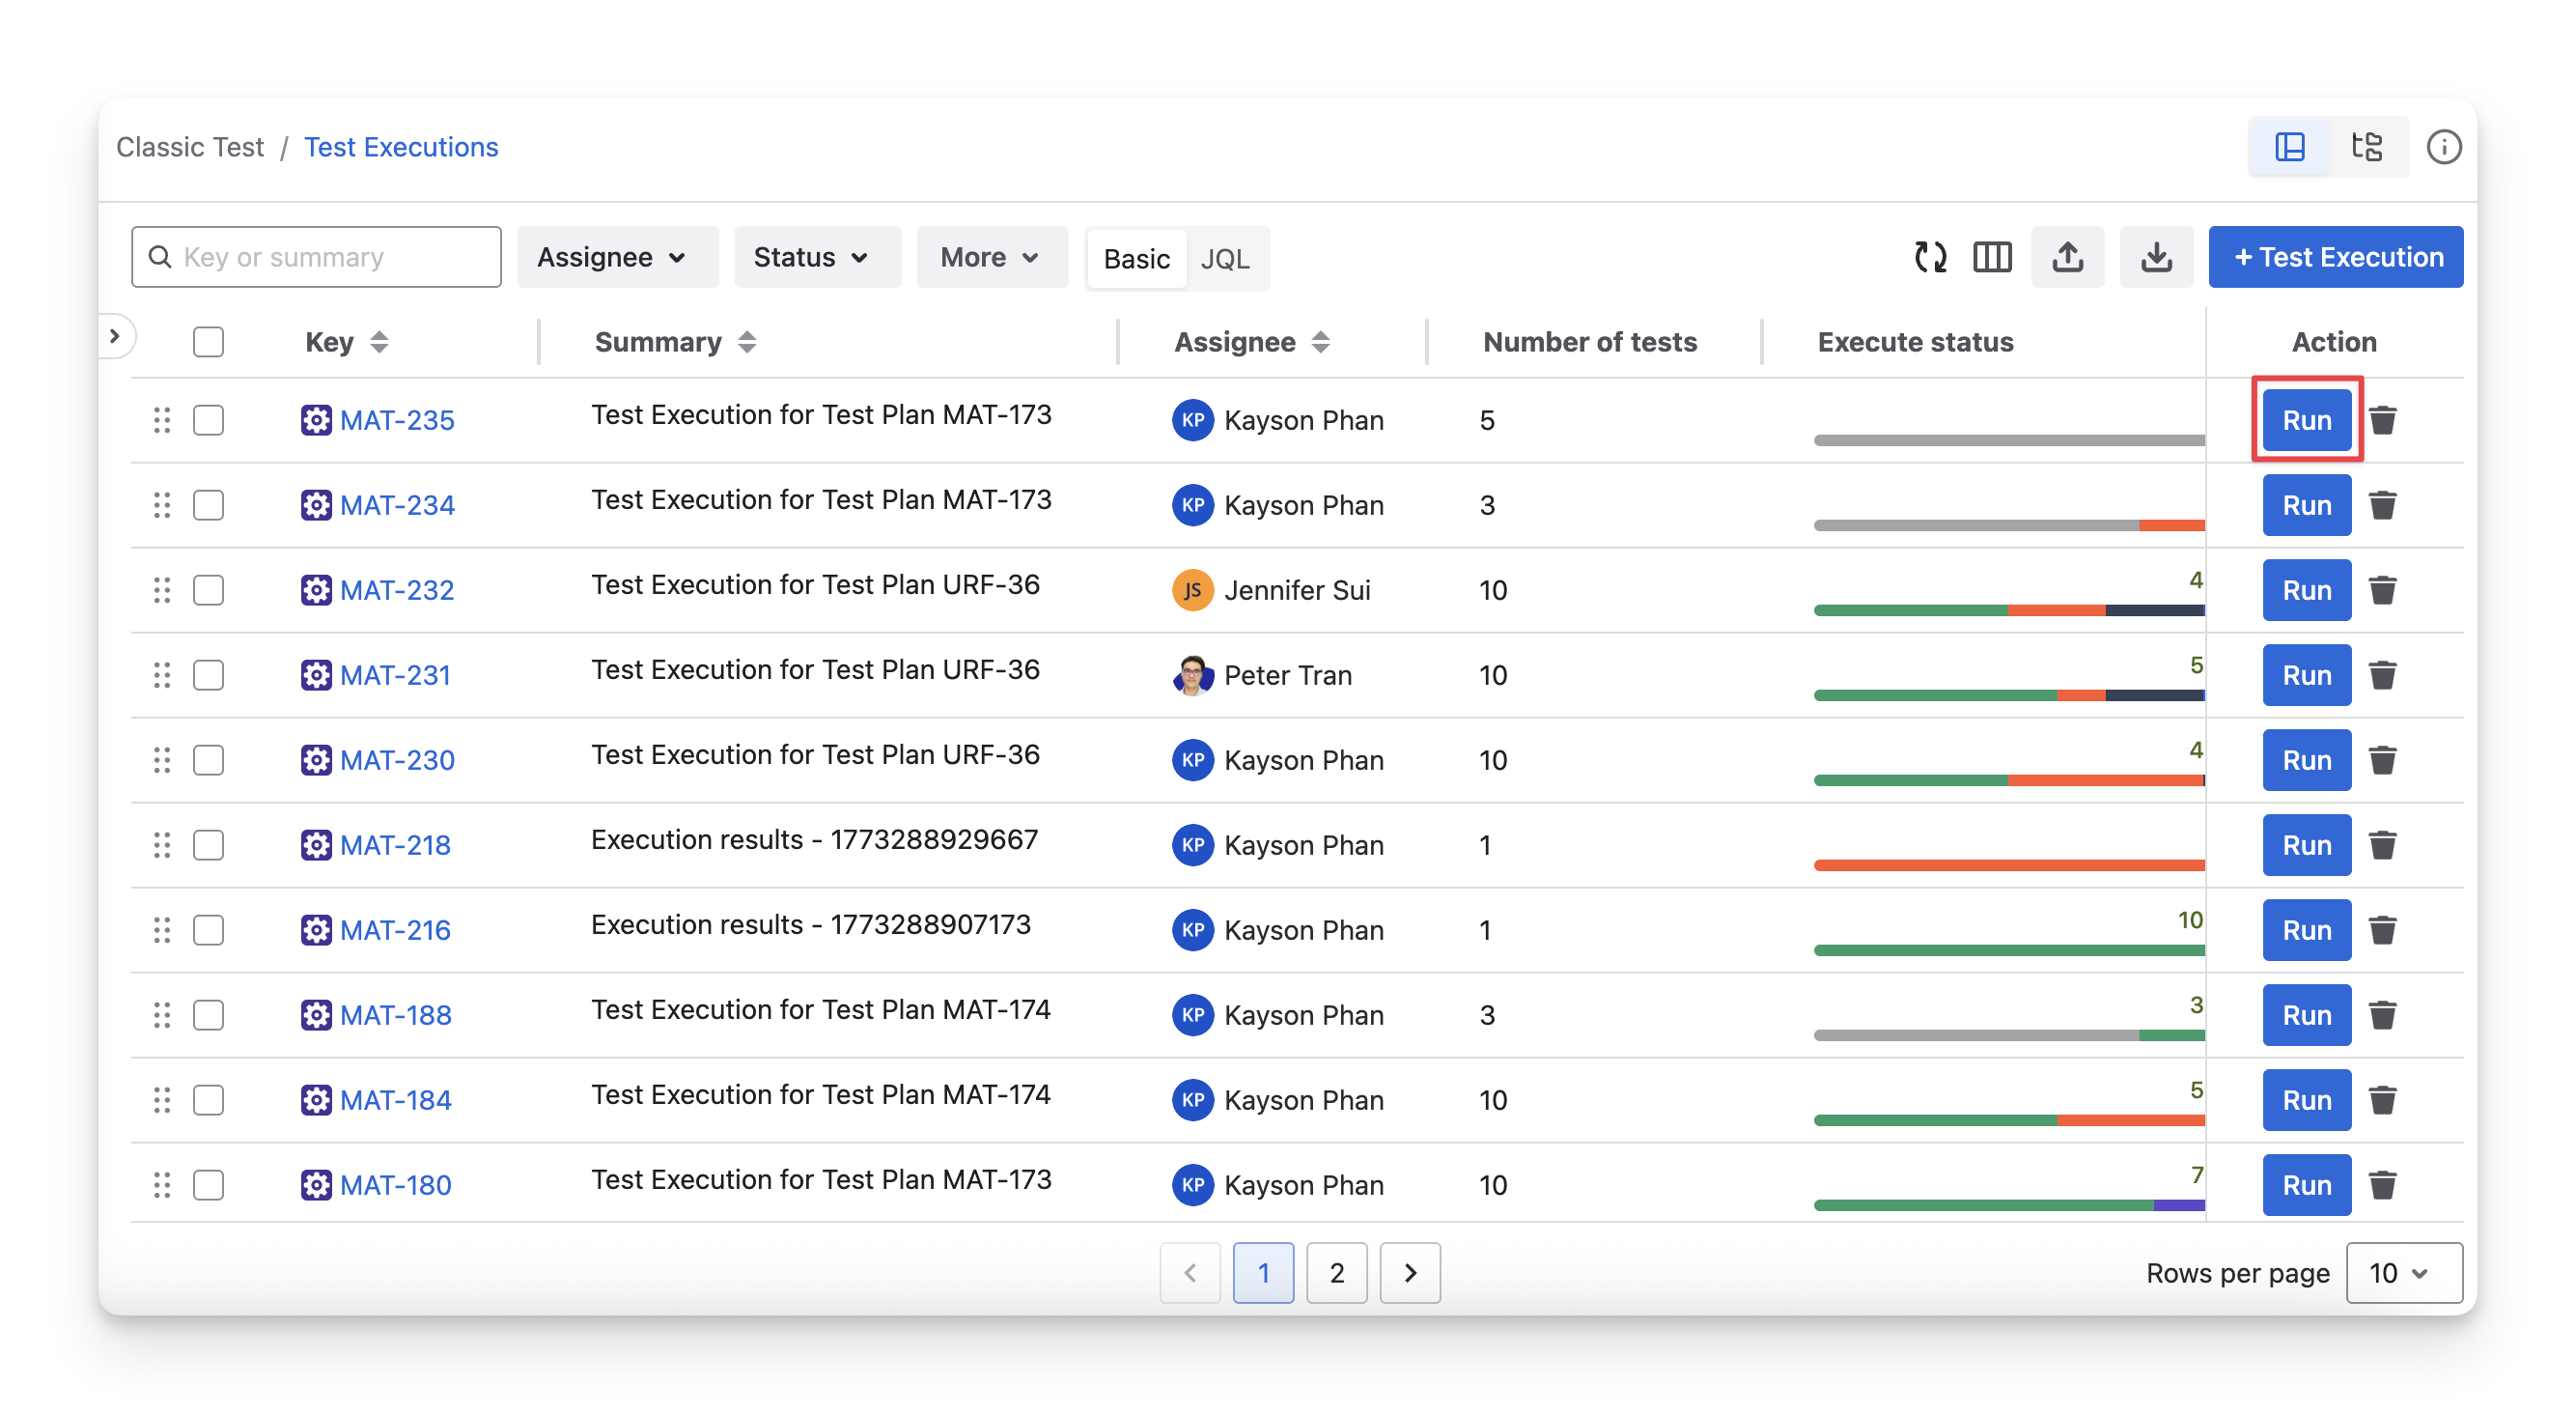Click the download/import icon

[x=2156, y=257]
